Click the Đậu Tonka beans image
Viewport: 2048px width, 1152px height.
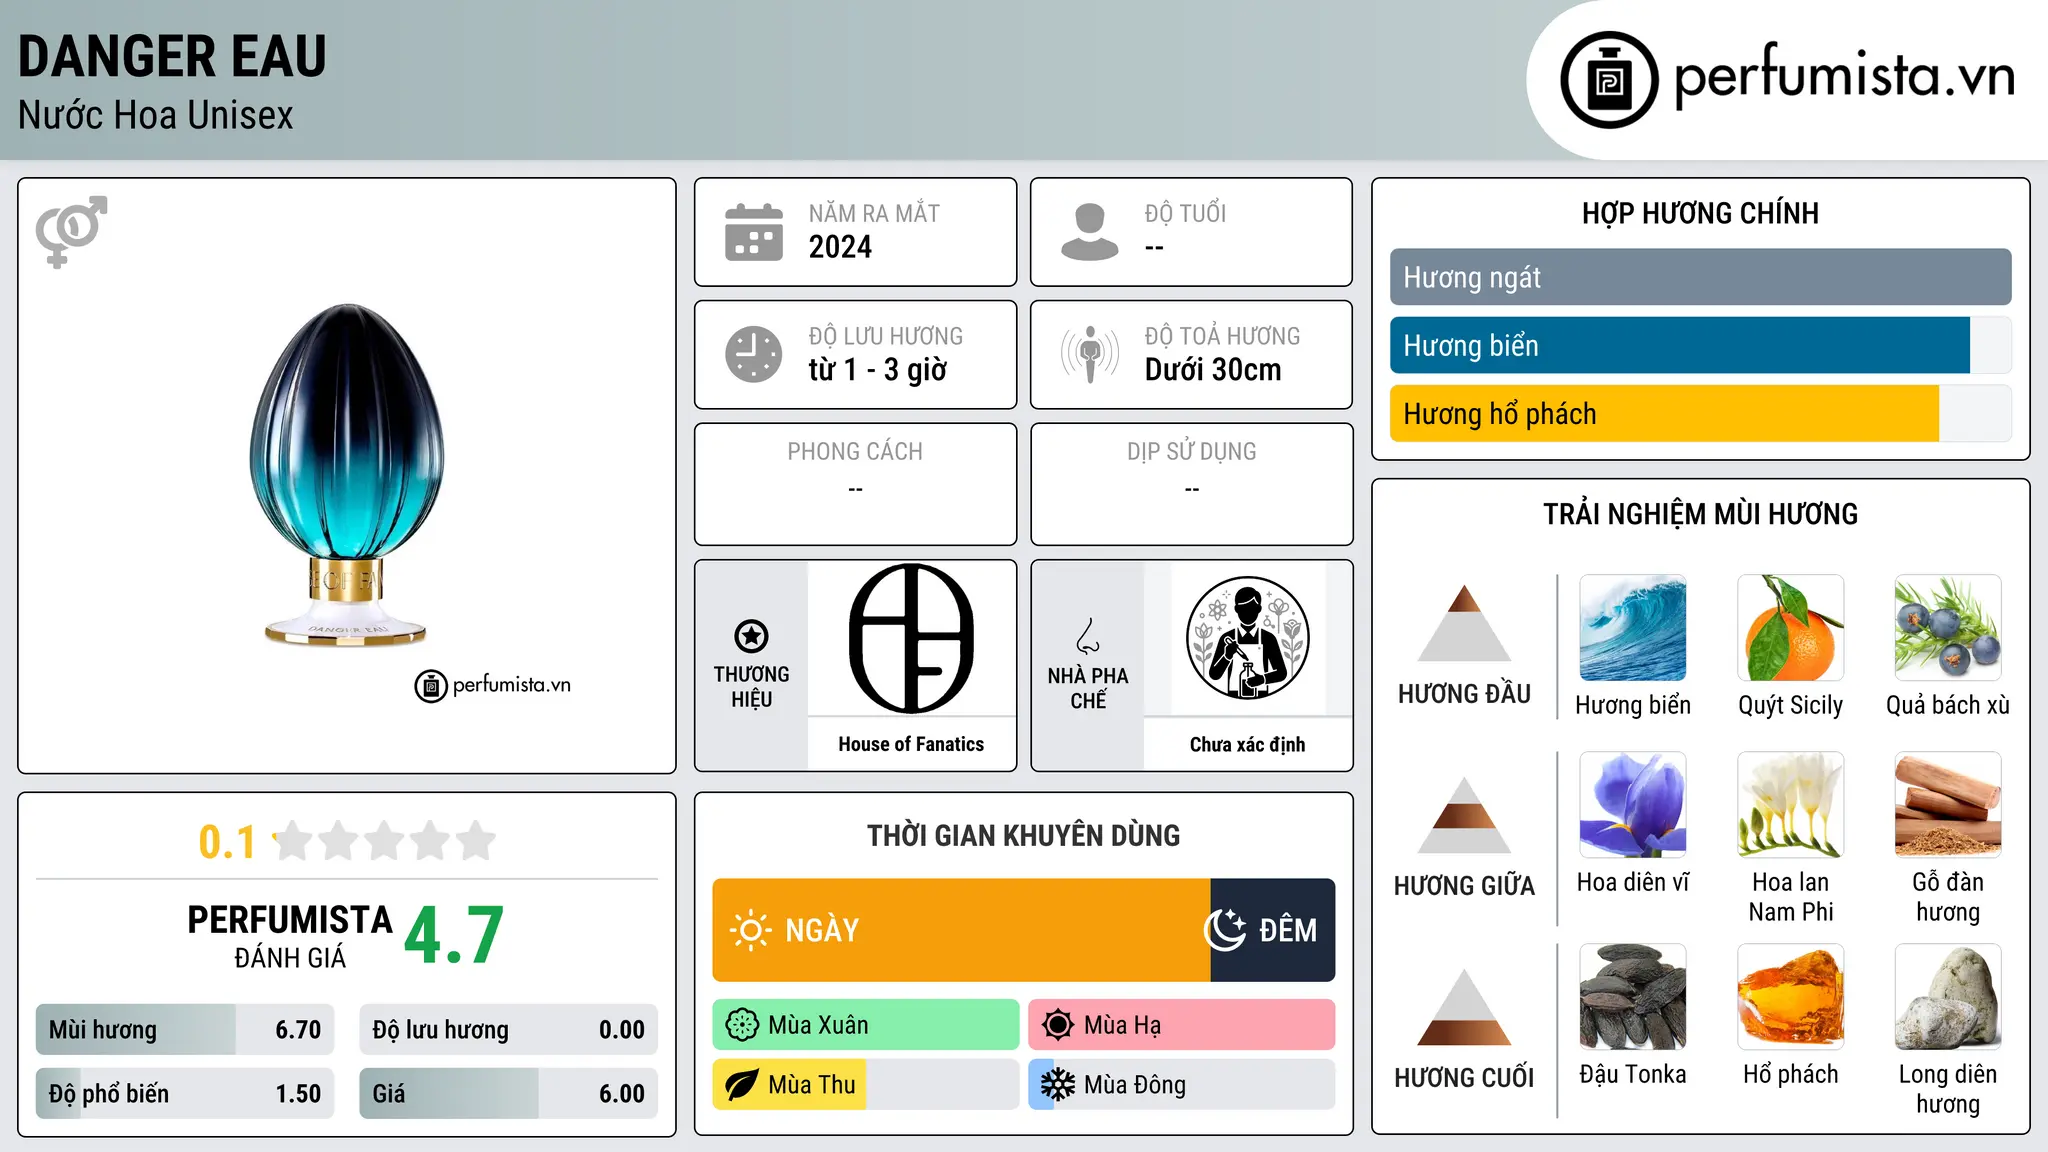coord(1633,997)
